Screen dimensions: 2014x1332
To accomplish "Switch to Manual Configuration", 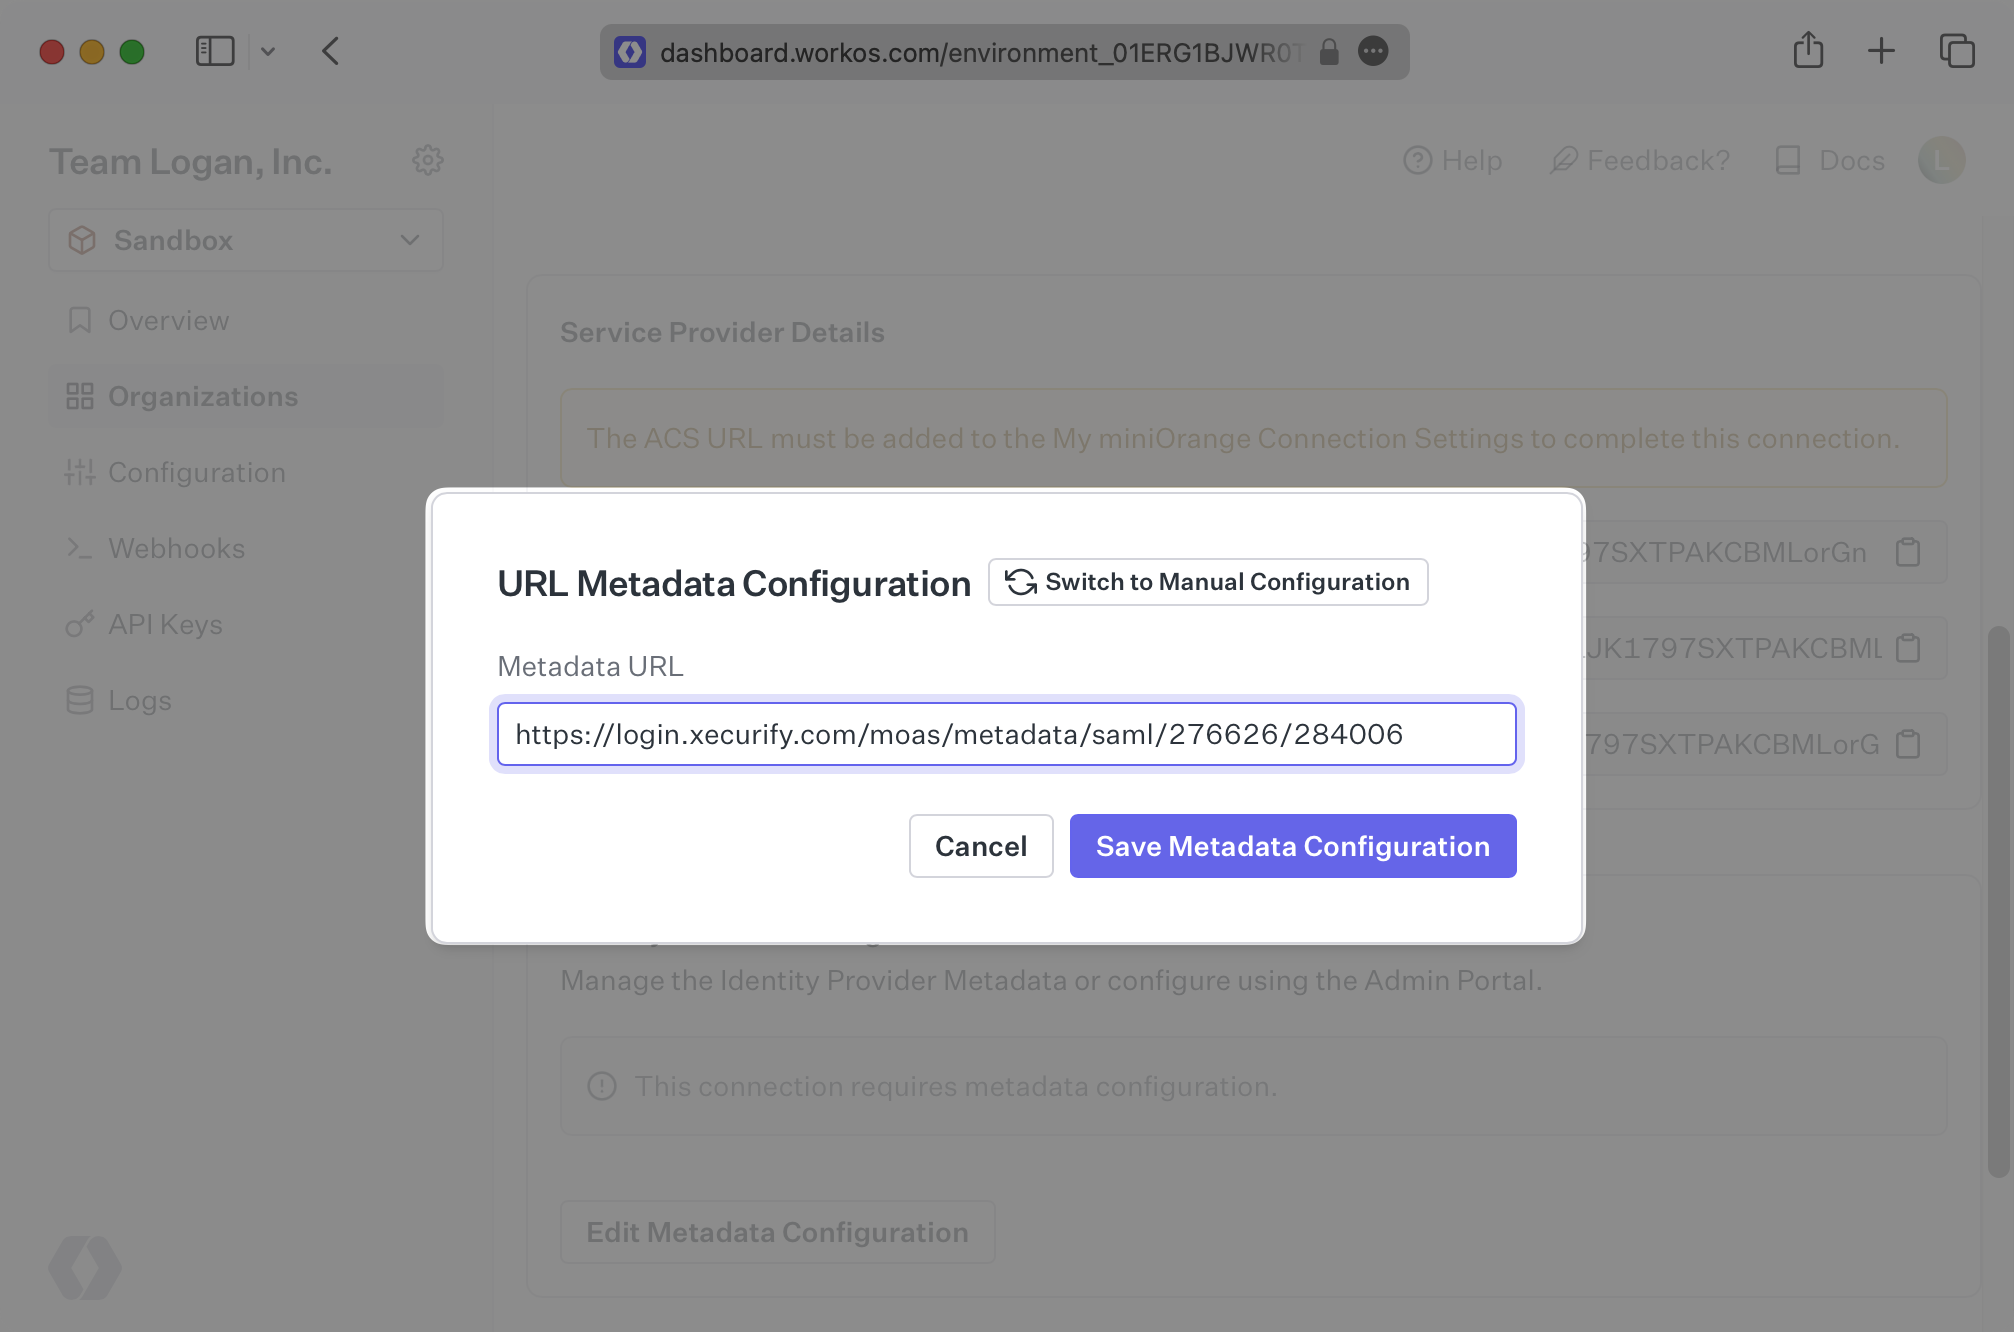I will pos(1208,582).
